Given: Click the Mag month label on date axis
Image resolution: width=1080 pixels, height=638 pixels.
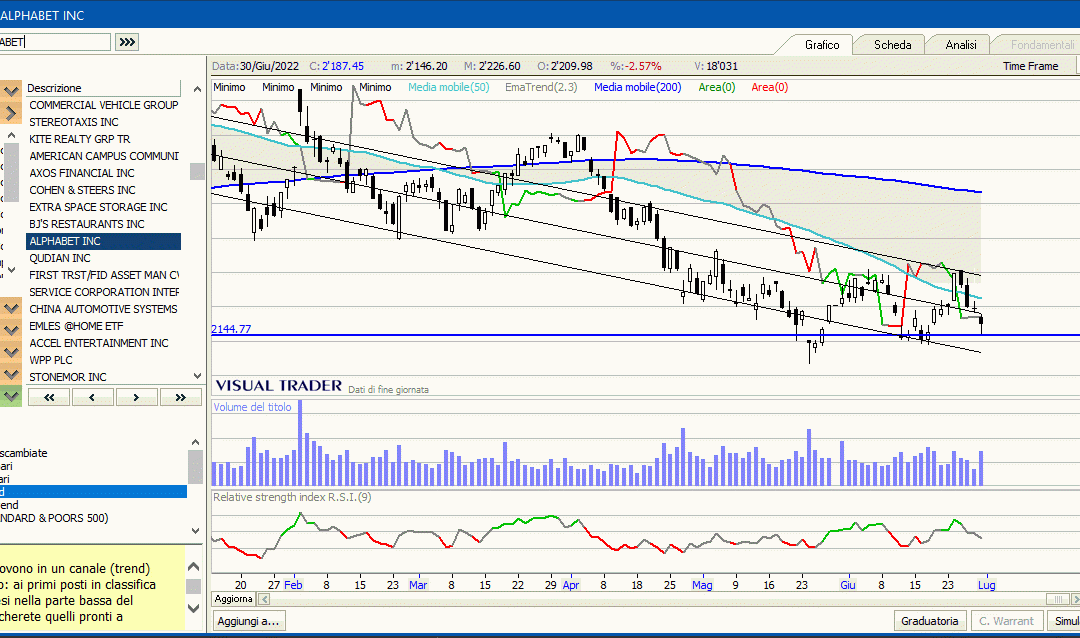Looking at the screenshot, I should [702, 585].
